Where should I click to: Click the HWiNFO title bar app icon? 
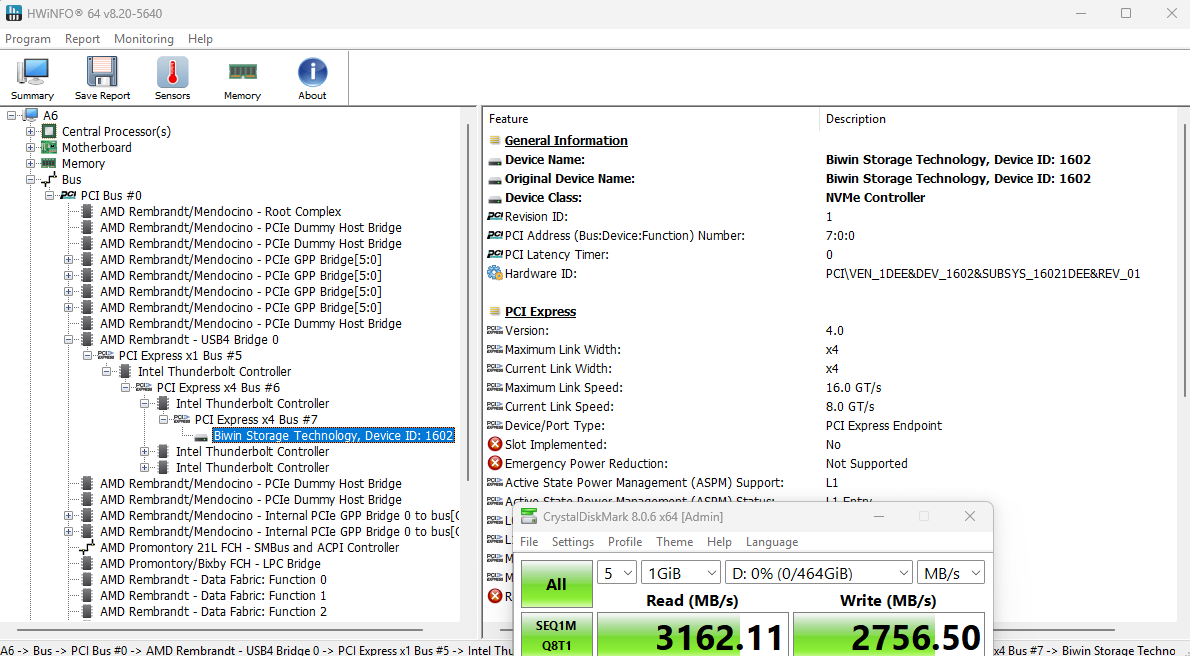(x=13, y=13)
